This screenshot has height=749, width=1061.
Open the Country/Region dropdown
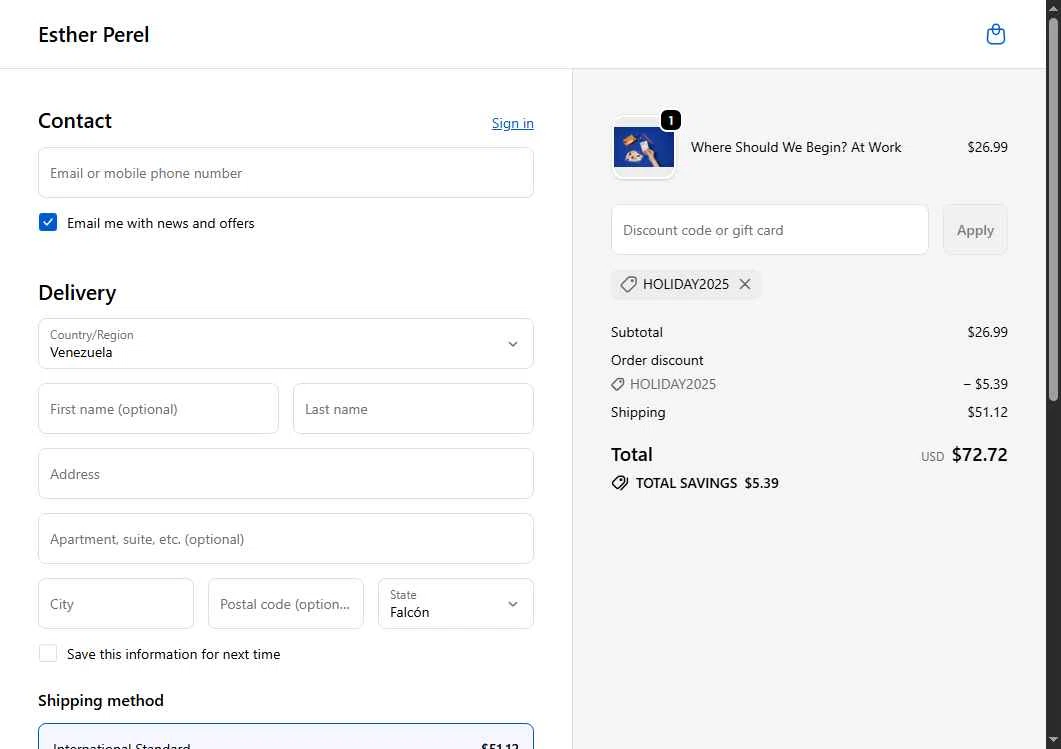(286, 344)
